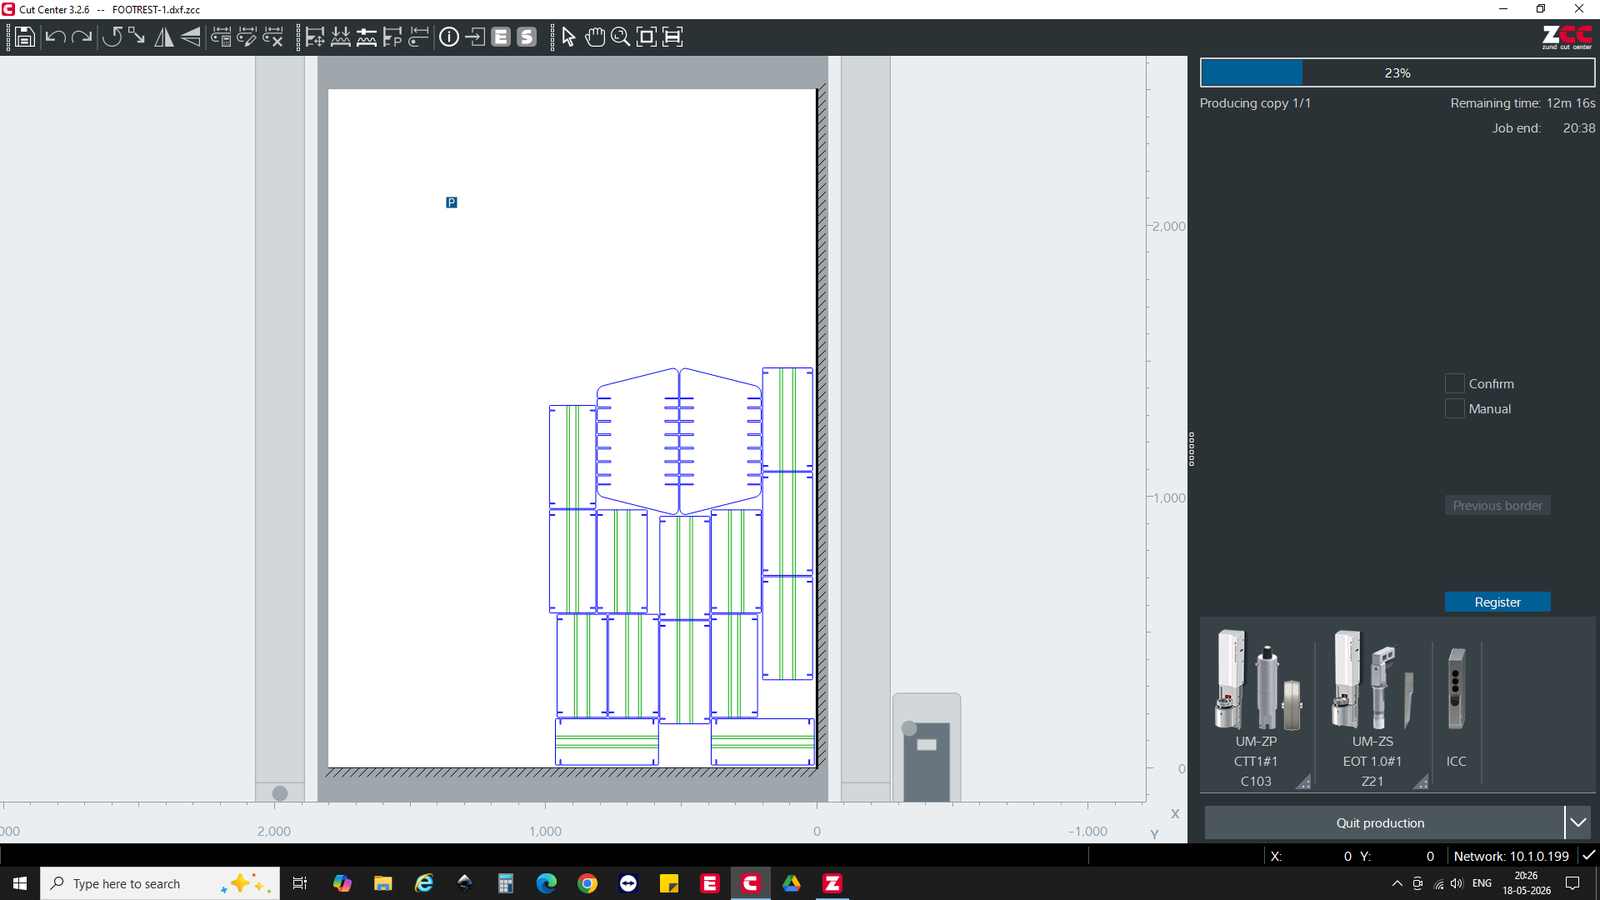1600x900 pixels.
Task: Open the job Information icon
Action: (449, 37)
